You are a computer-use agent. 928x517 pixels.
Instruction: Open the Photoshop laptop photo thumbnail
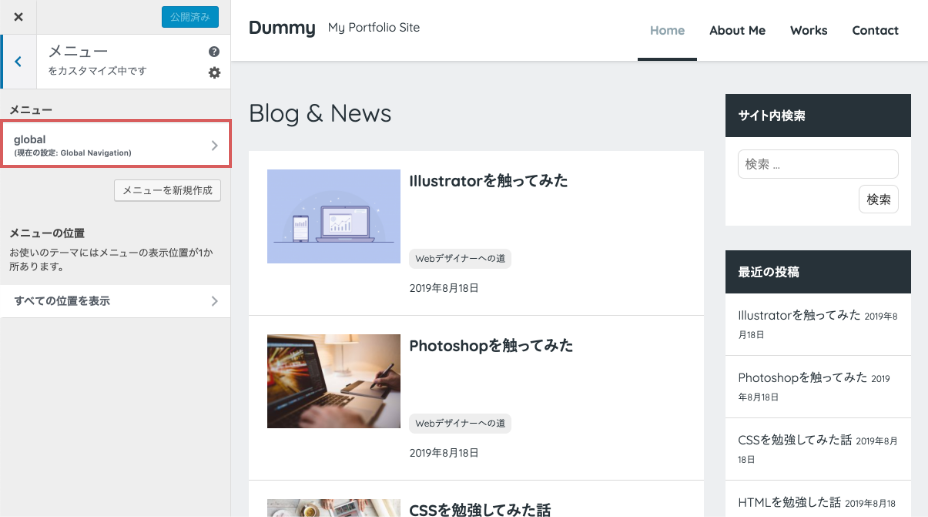333,381
